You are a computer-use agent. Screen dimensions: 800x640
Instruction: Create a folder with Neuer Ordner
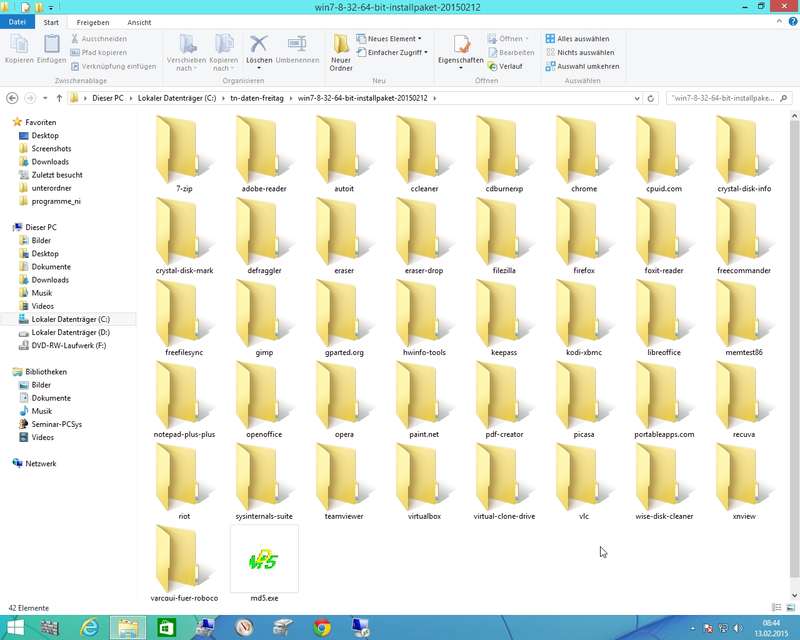[341, 52]
